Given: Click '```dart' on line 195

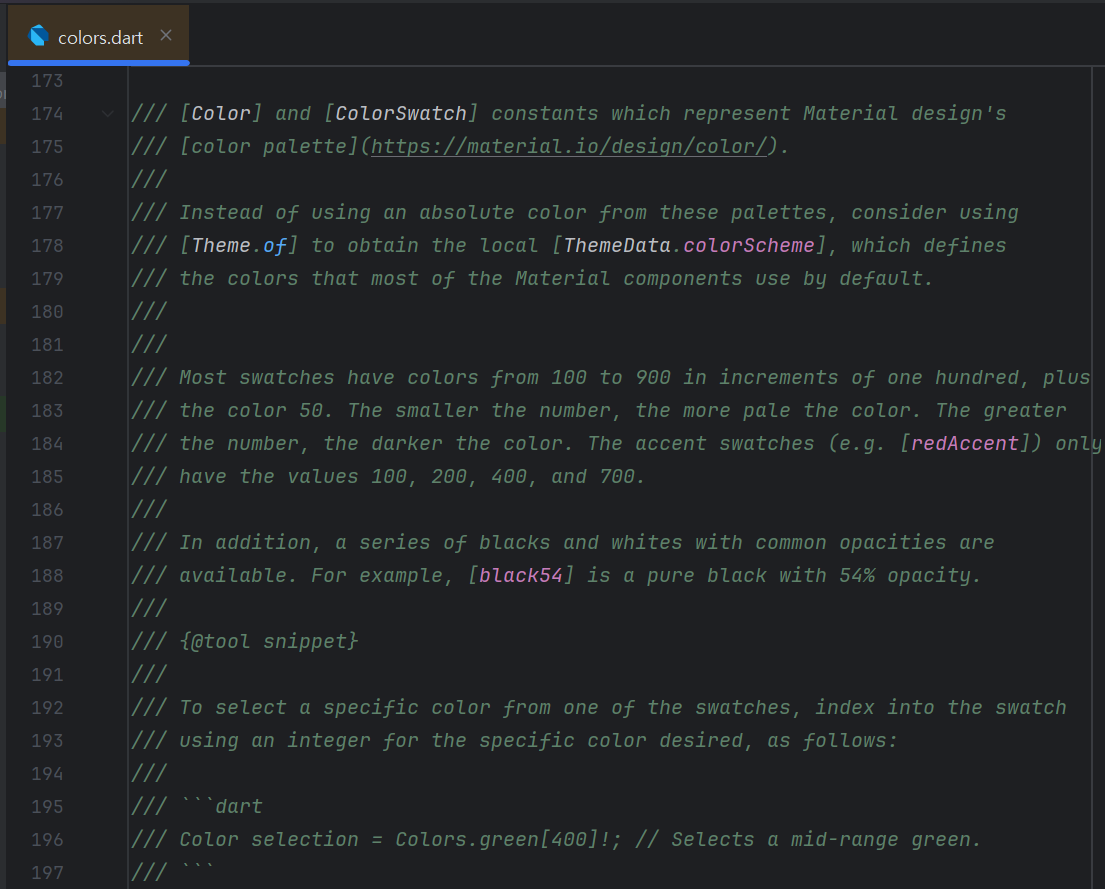Looking at the screenshot, I should coord(221,807).
